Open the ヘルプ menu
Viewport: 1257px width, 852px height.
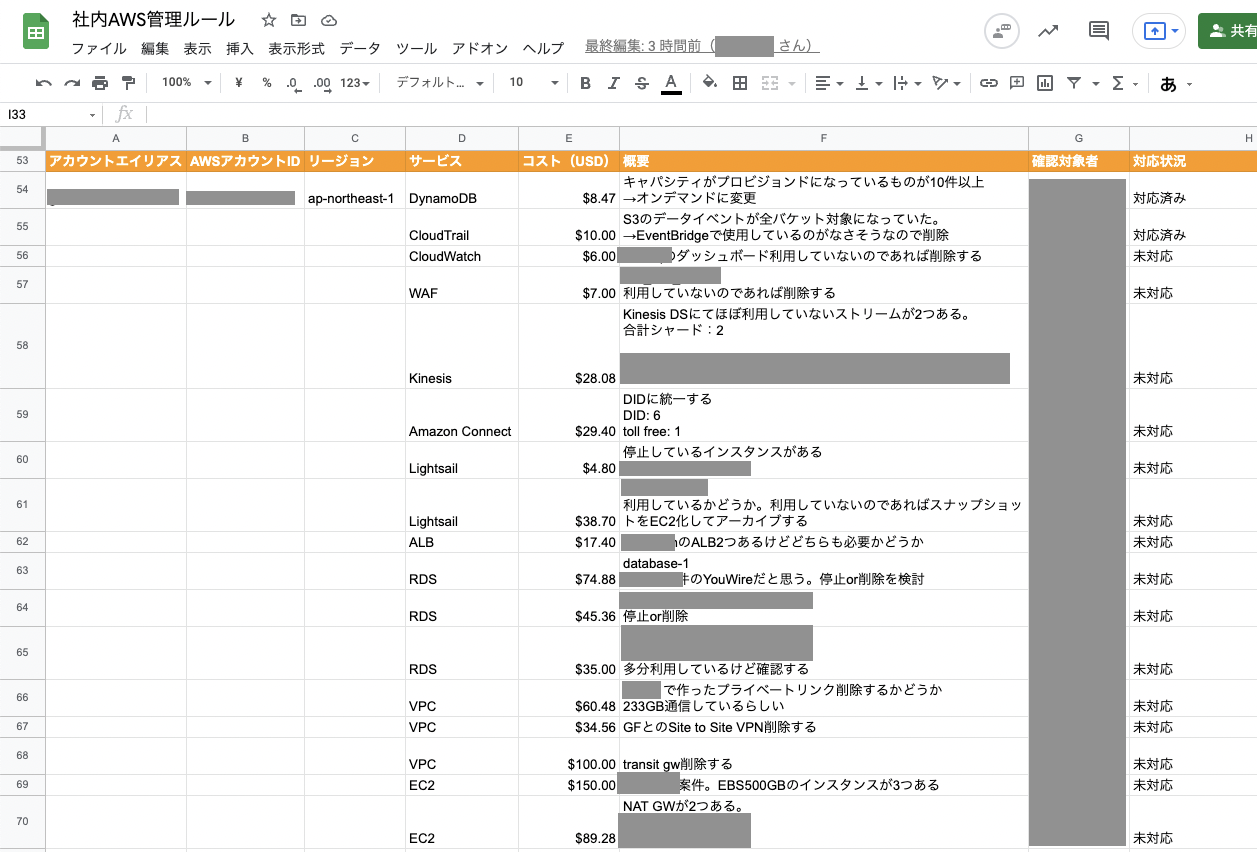(x=544, y=48)
